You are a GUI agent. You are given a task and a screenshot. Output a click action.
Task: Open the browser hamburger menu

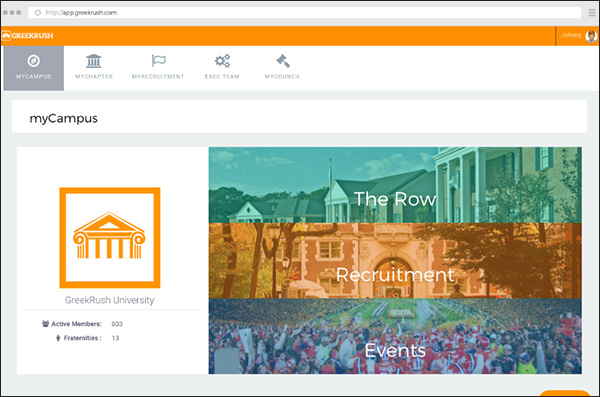click(x=592, y=13)
